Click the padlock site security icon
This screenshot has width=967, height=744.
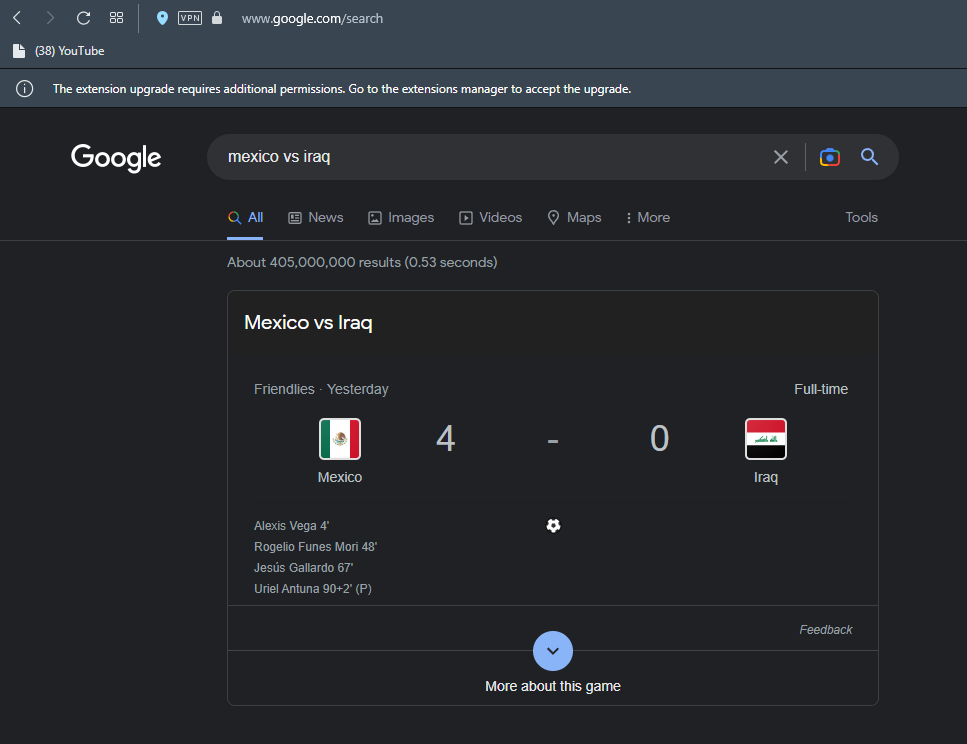pos(216,18)
